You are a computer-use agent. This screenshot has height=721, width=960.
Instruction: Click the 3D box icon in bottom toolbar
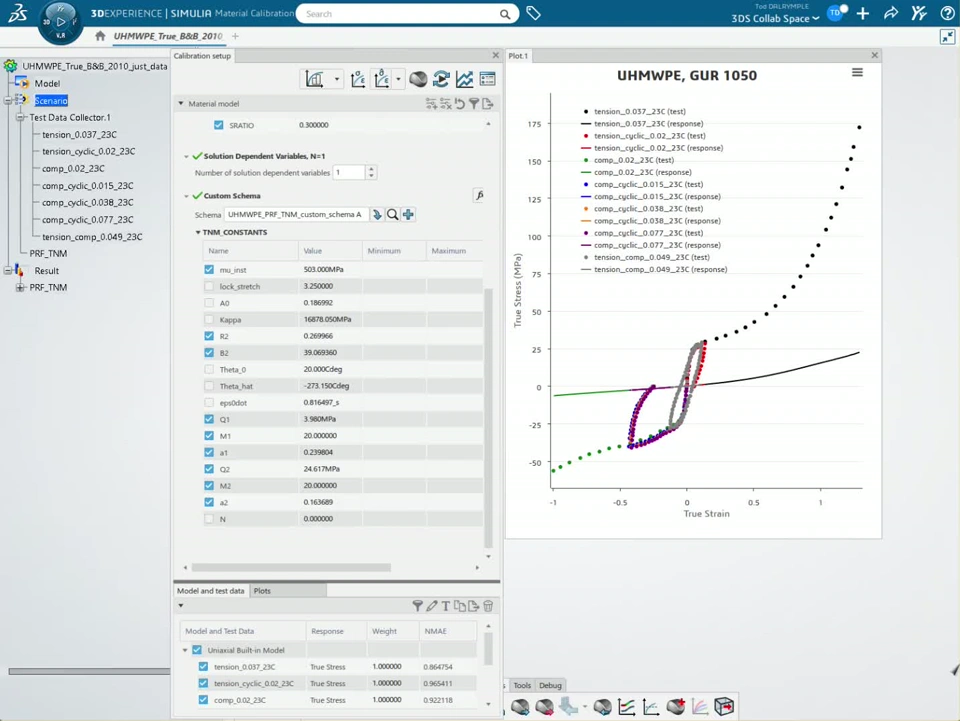click(724, 706)
